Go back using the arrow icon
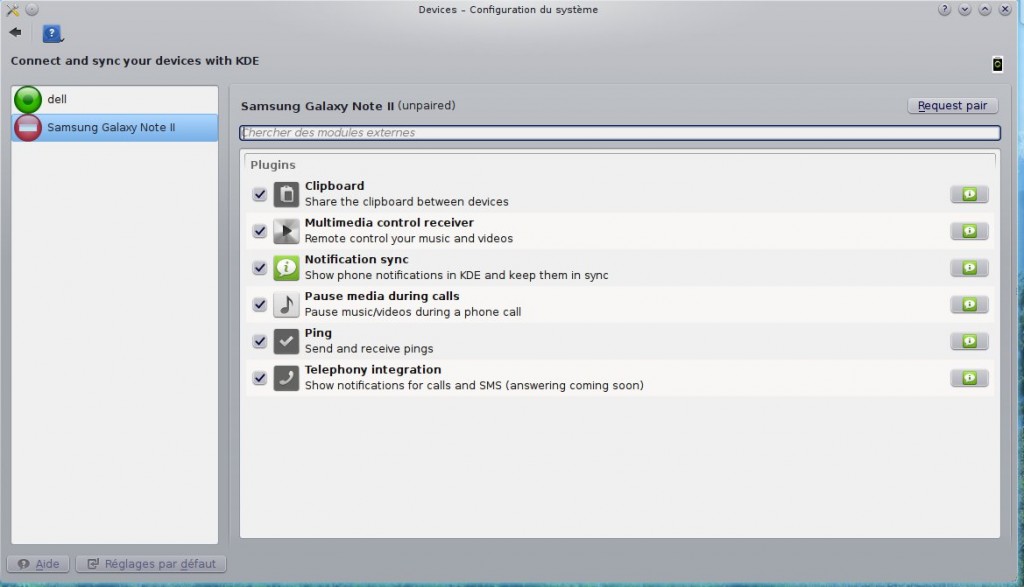 point(16,32)
